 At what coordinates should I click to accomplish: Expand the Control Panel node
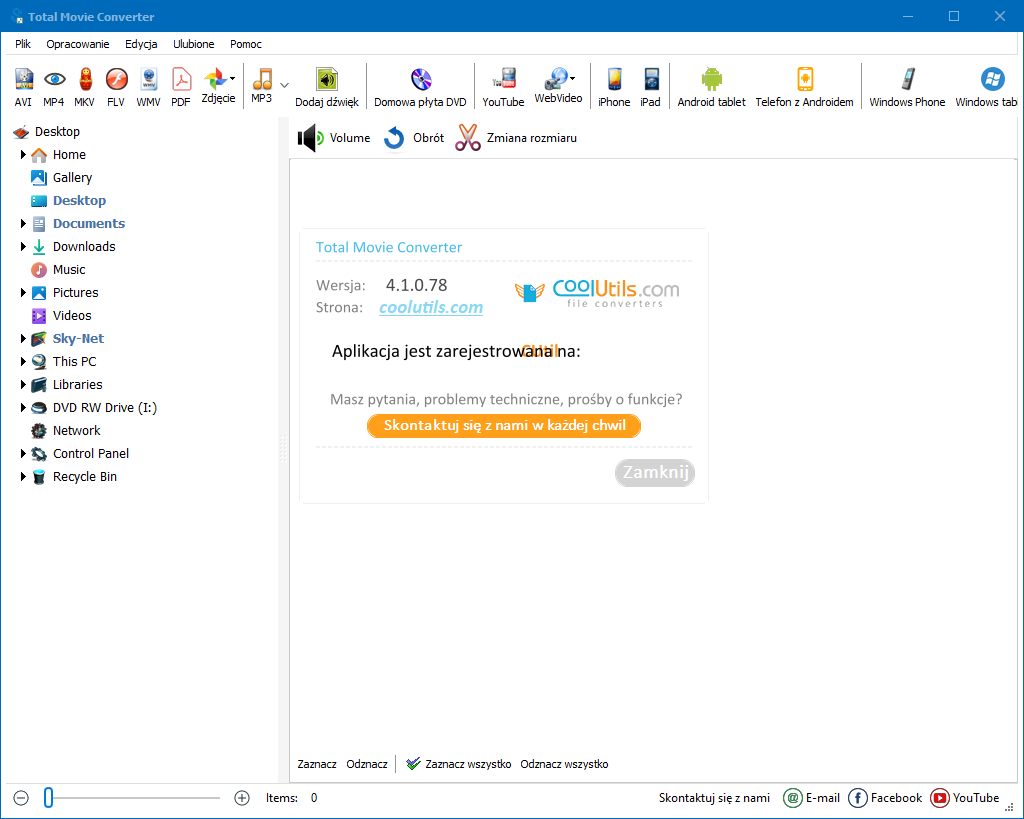23,453
